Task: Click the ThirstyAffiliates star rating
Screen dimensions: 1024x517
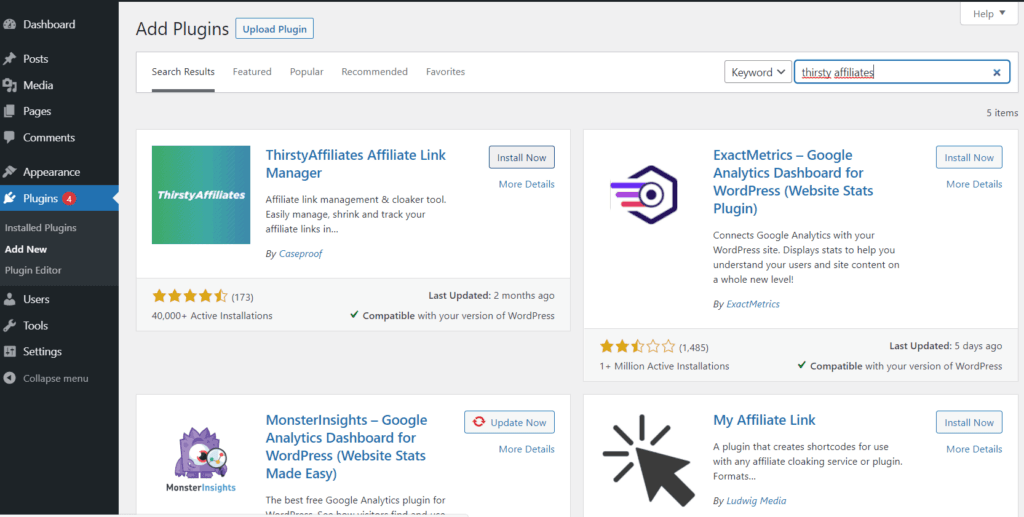Action: pos(189,297)
